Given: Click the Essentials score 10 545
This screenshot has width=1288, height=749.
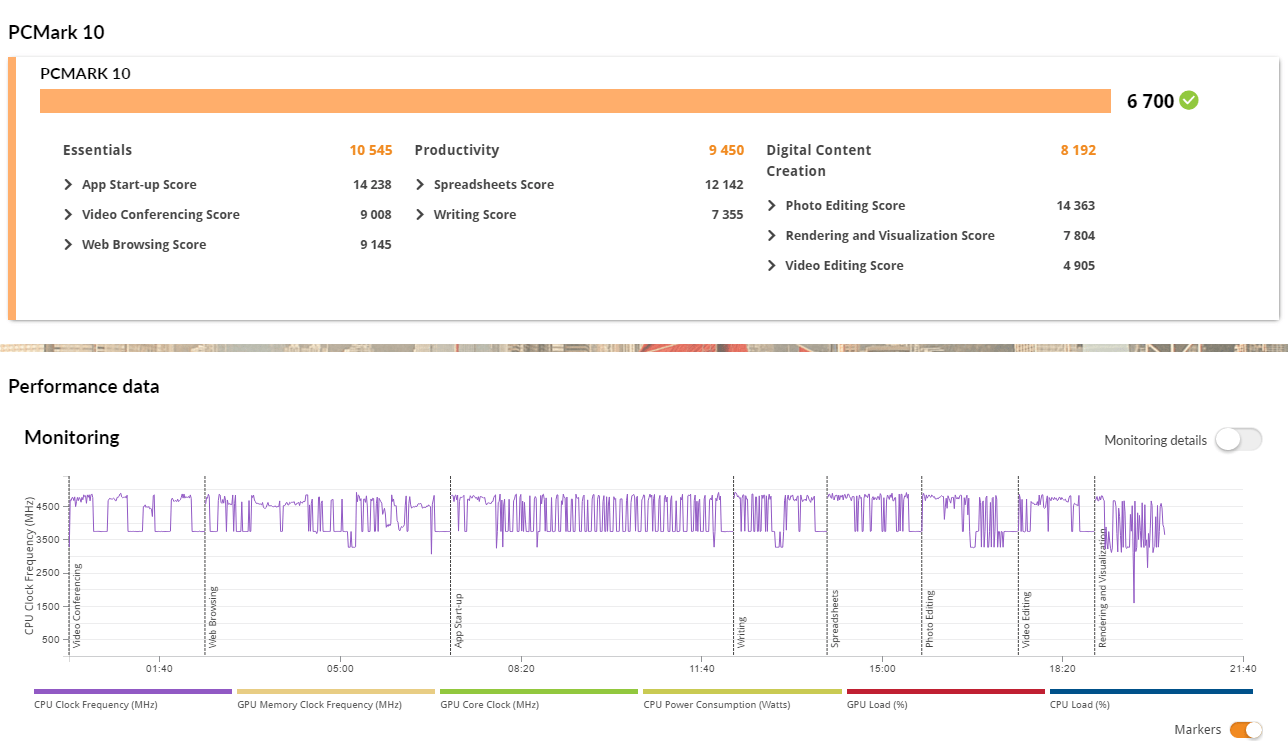Looking at the screenshot, I should pos(370,150).
